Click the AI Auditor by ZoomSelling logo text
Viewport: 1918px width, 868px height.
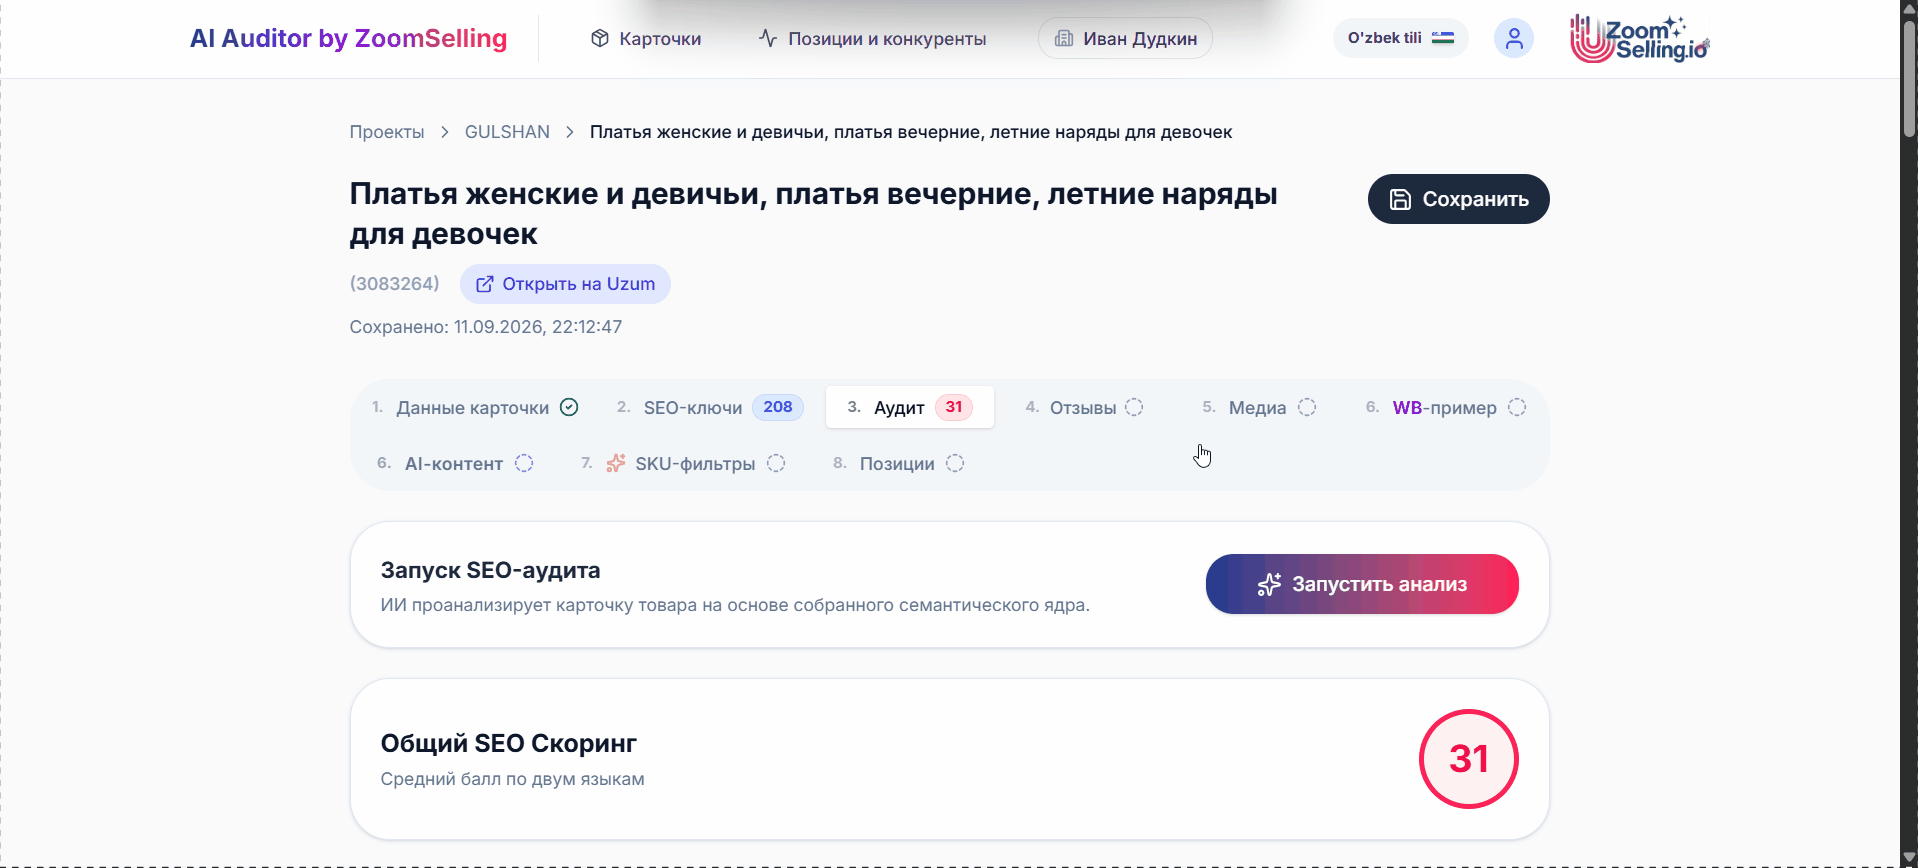click(348, 38)
